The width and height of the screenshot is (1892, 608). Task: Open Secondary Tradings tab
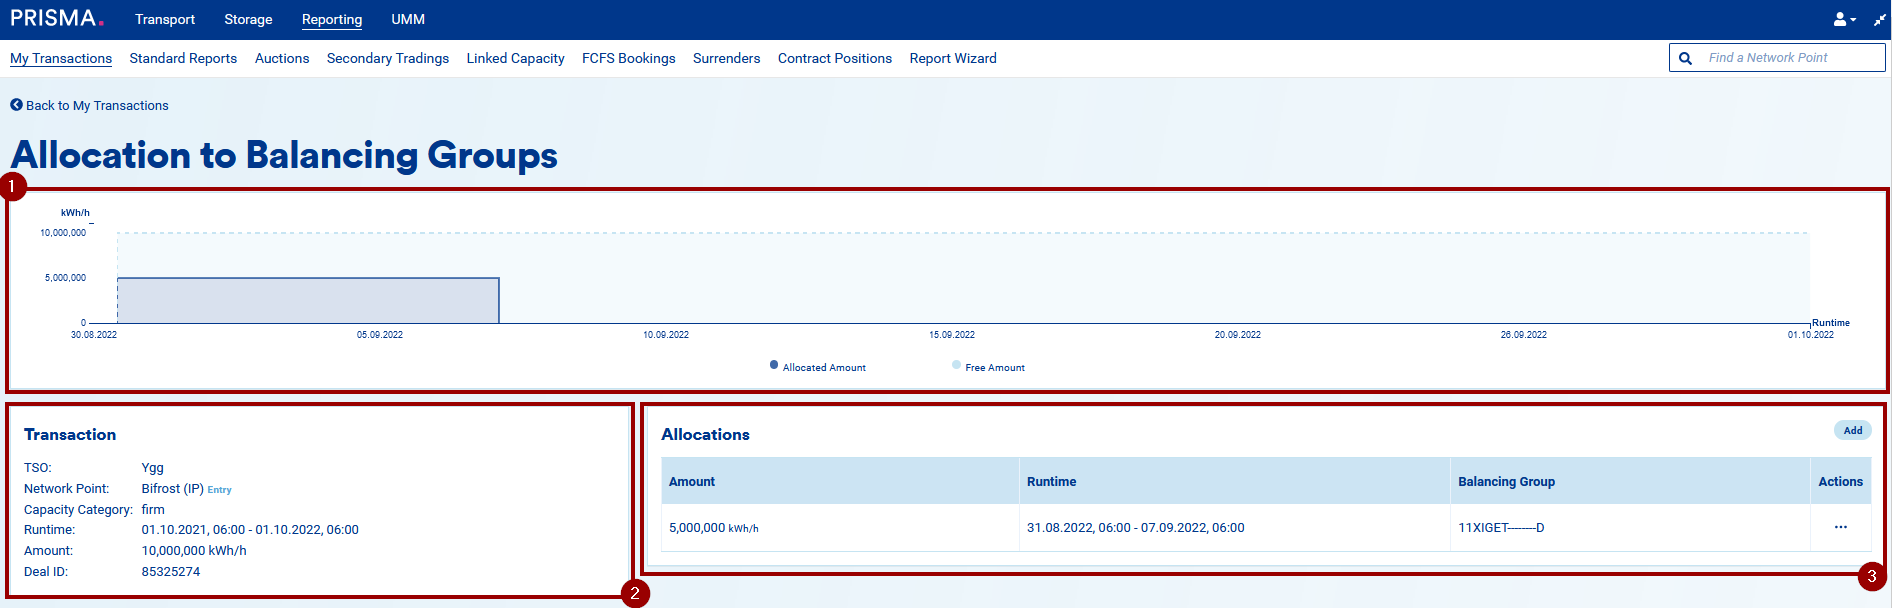[x=388, y=58]
